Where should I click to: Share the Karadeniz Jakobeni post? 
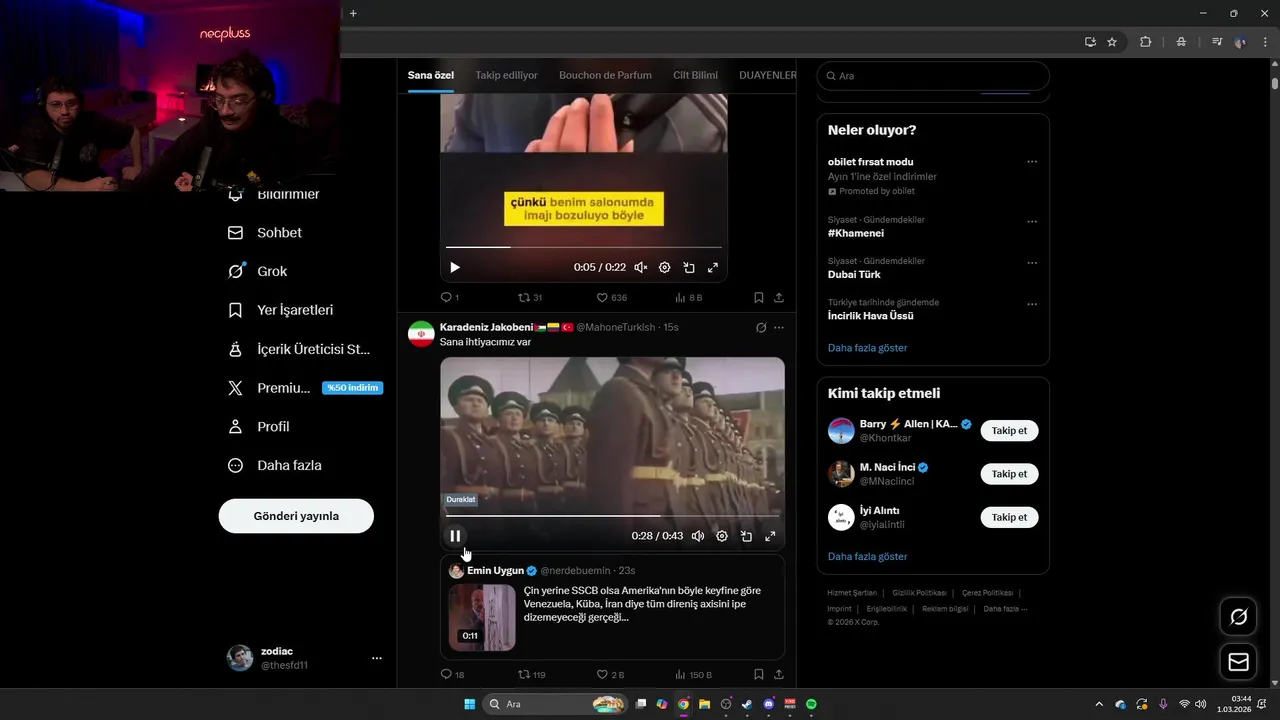[779, 675]
